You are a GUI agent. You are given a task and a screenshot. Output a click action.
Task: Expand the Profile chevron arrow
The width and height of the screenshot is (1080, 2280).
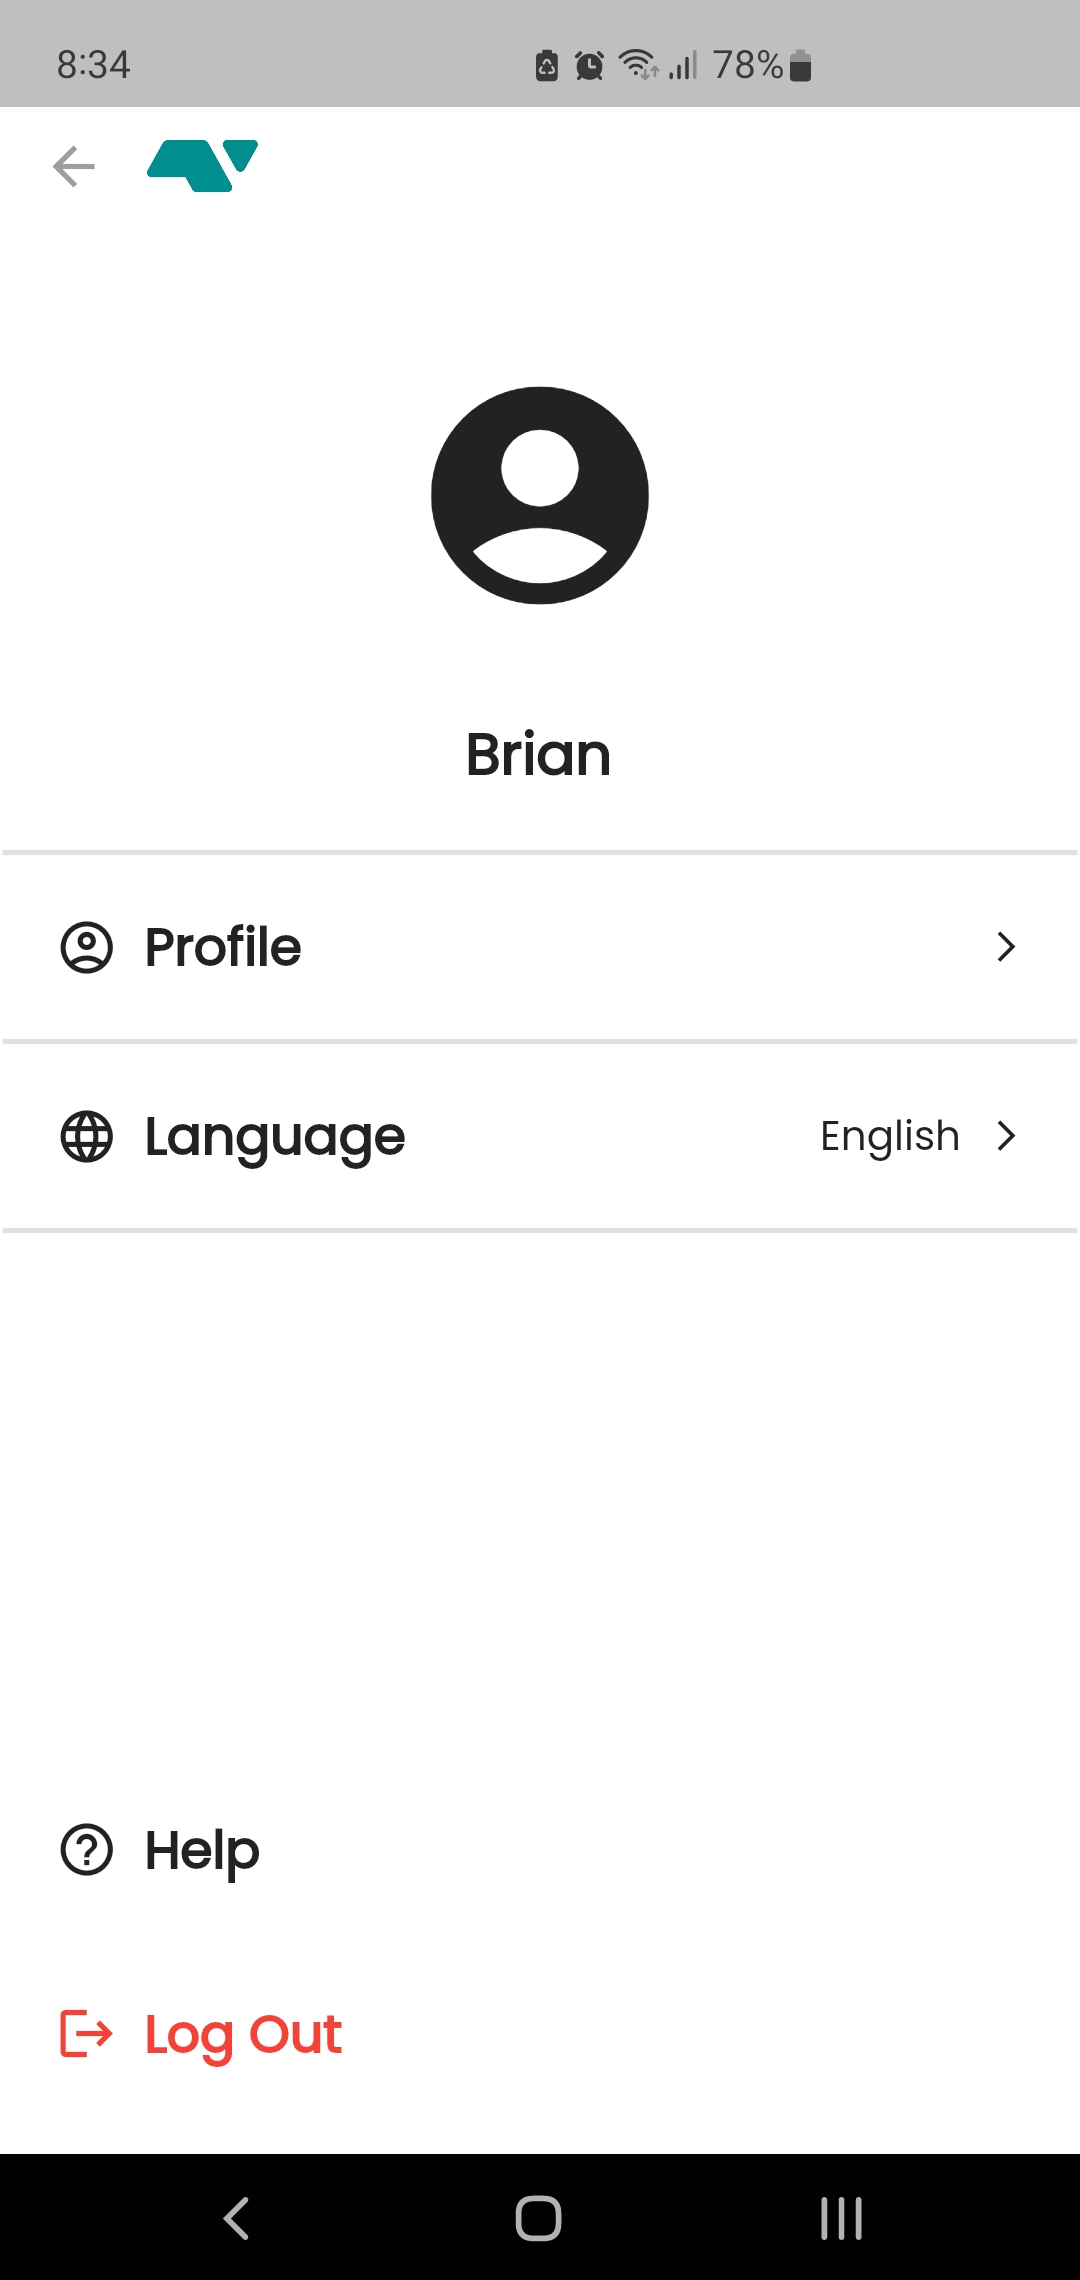pyautogui.click(x=1006, y=947)
